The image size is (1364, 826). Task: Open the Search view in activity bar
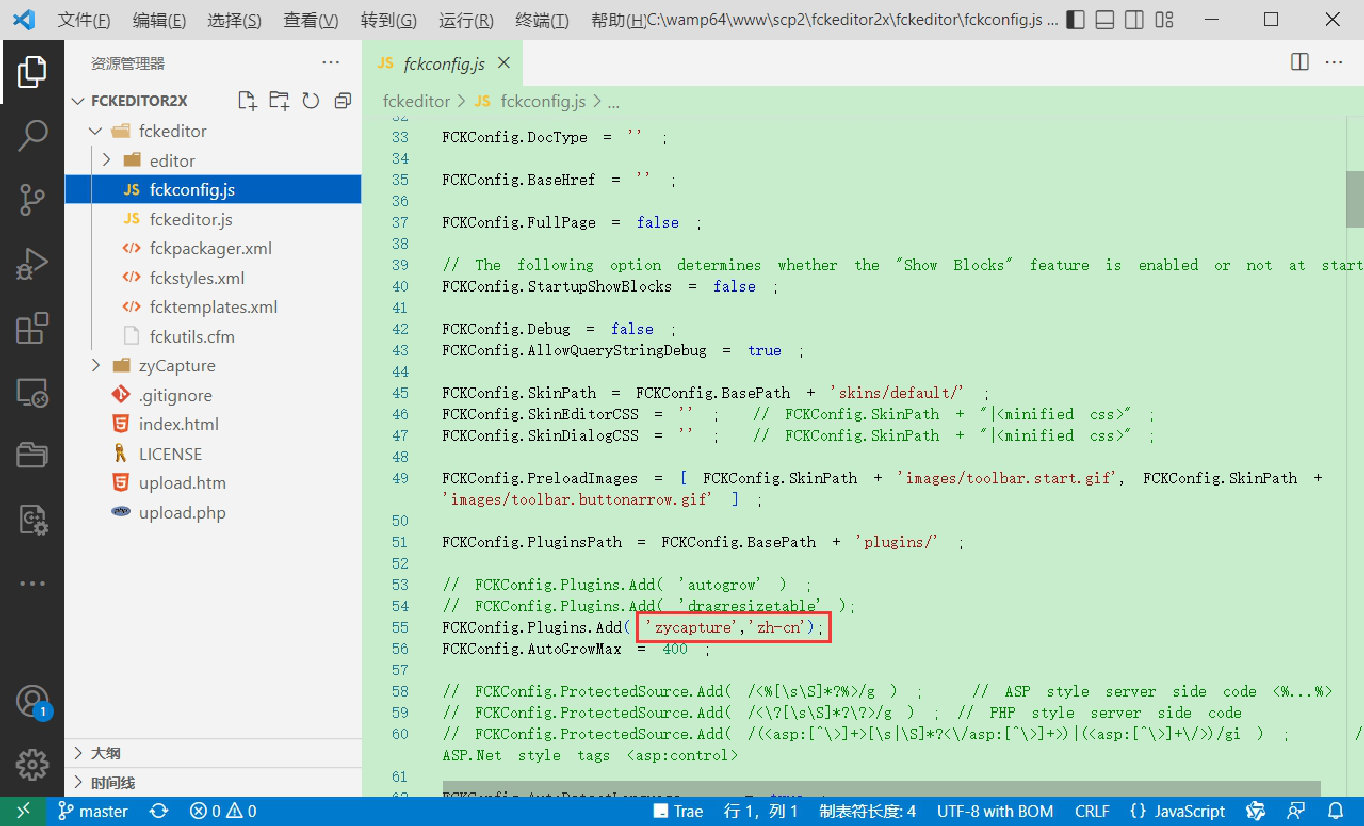(32, 135)
